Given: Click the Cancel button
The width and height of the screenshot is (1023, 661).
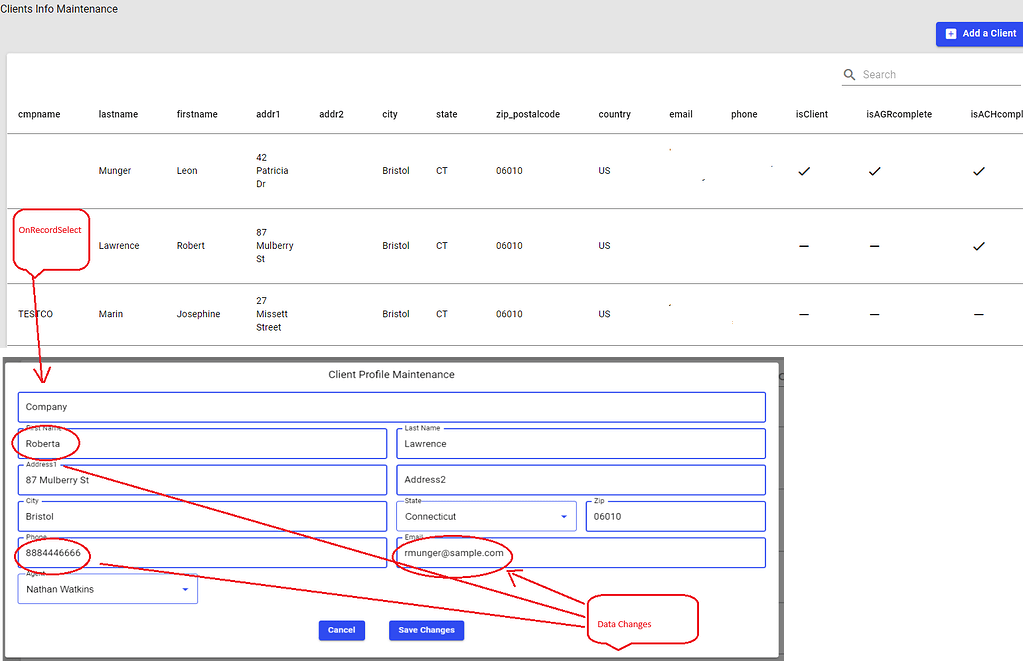Looking at the screenshot, I should pos(341,630).
